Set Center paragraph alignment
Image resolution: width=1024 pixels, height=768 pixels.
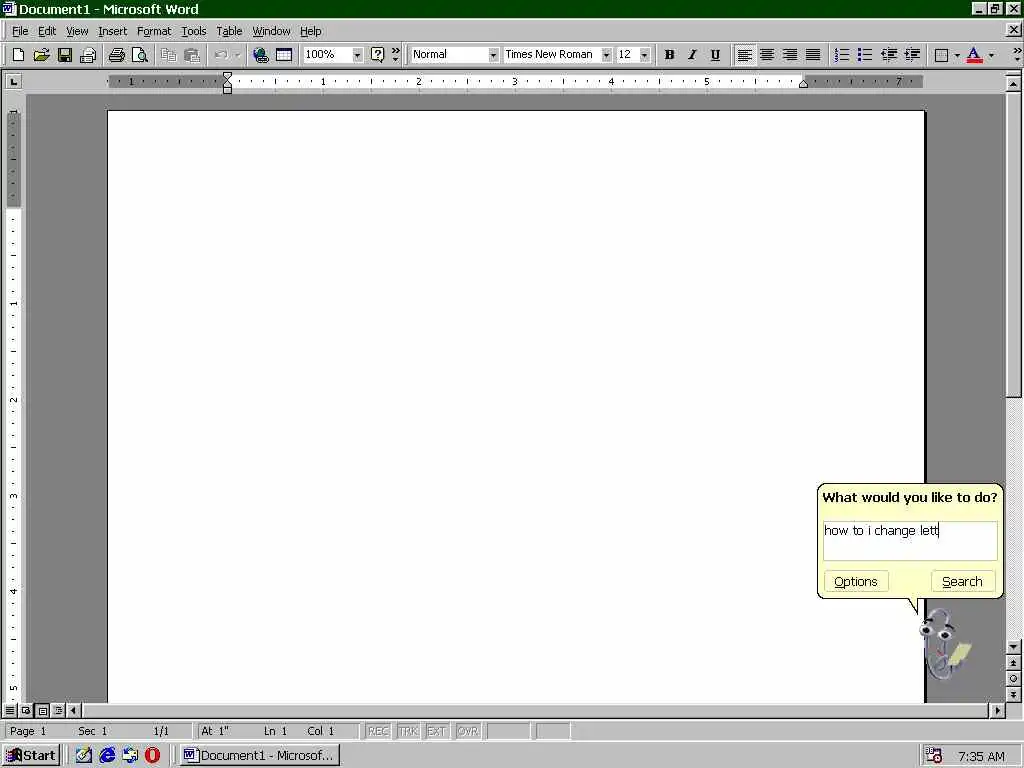tap(767, 55)
